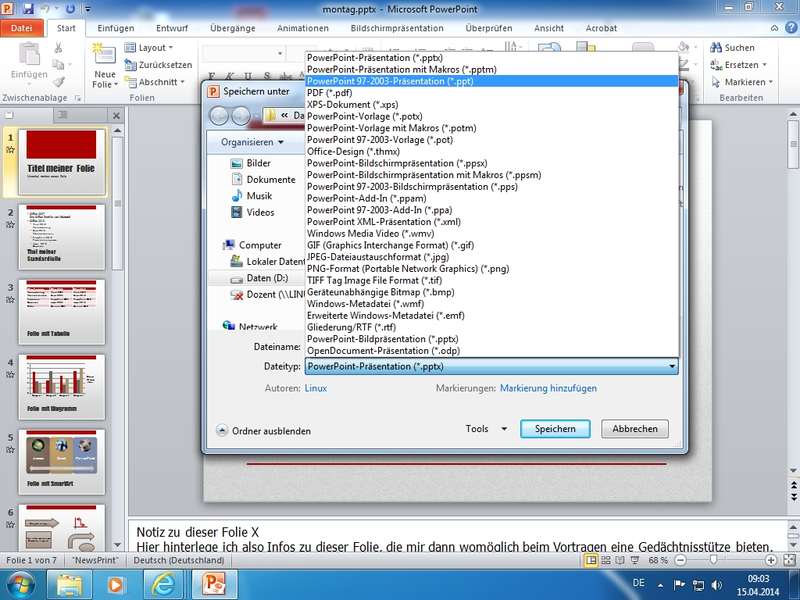
Task: Choose JPEG-Dateiaustauschformat (*.jpg) option
Action: (x=491, y=257)
